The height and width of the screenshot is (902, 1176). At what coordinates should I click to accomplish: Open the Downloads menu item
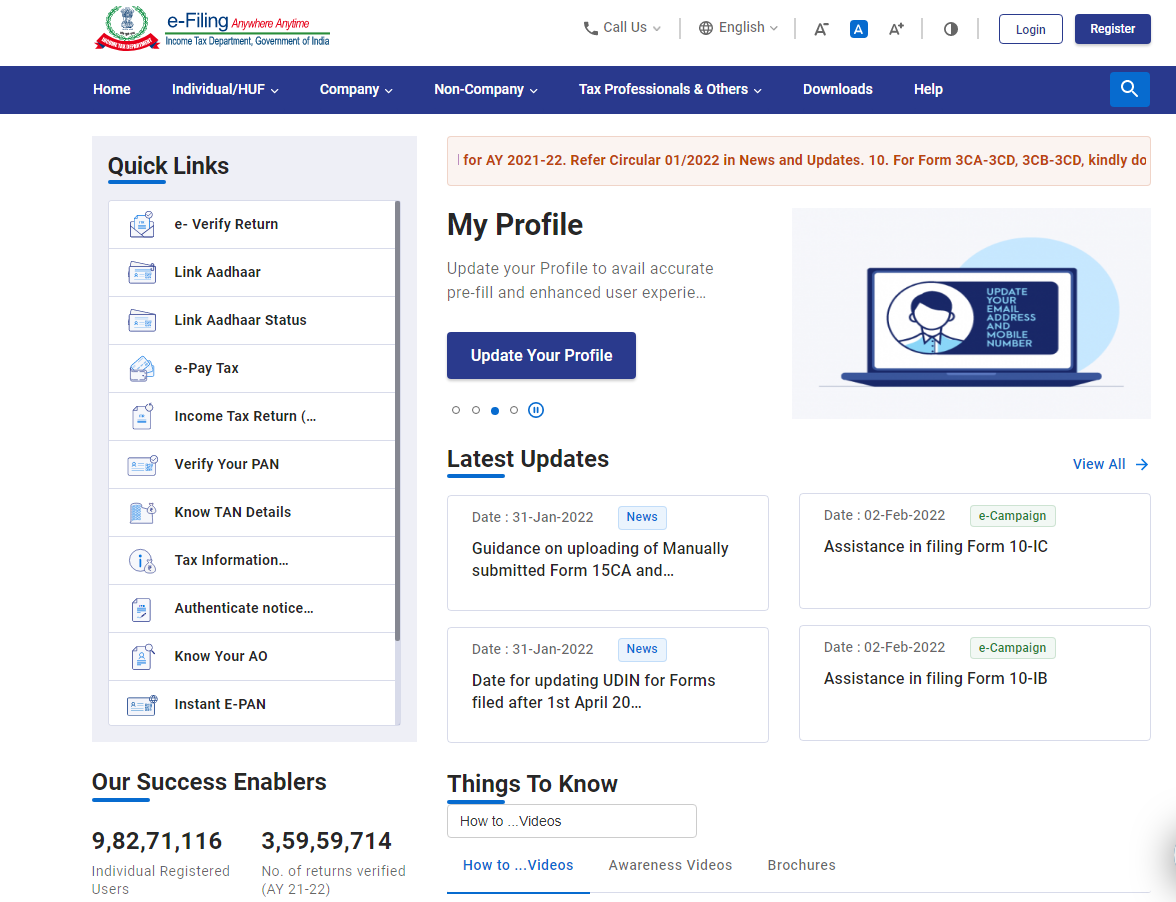point(837,89)
